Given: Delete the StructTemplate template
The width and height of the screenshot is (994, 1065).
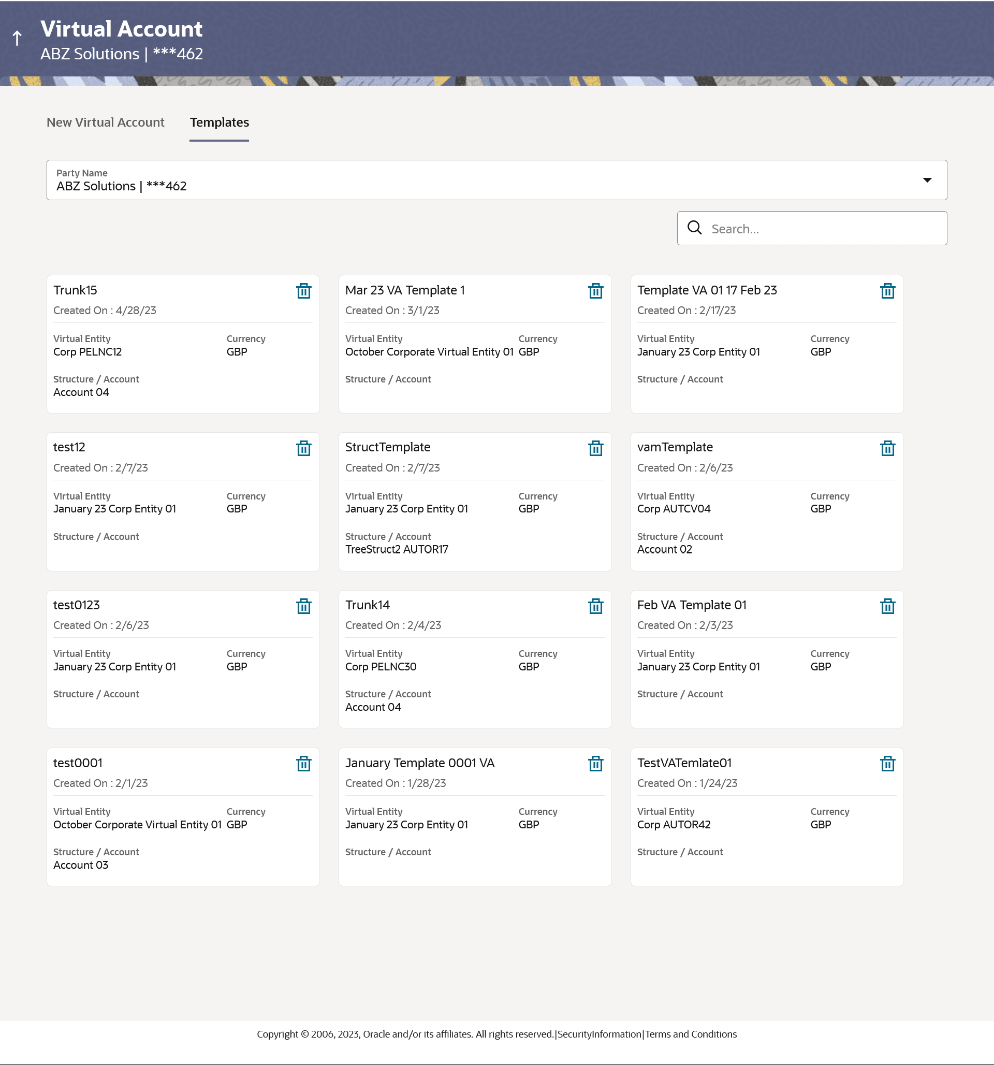Looking at the screenshot, I should 595,448.
